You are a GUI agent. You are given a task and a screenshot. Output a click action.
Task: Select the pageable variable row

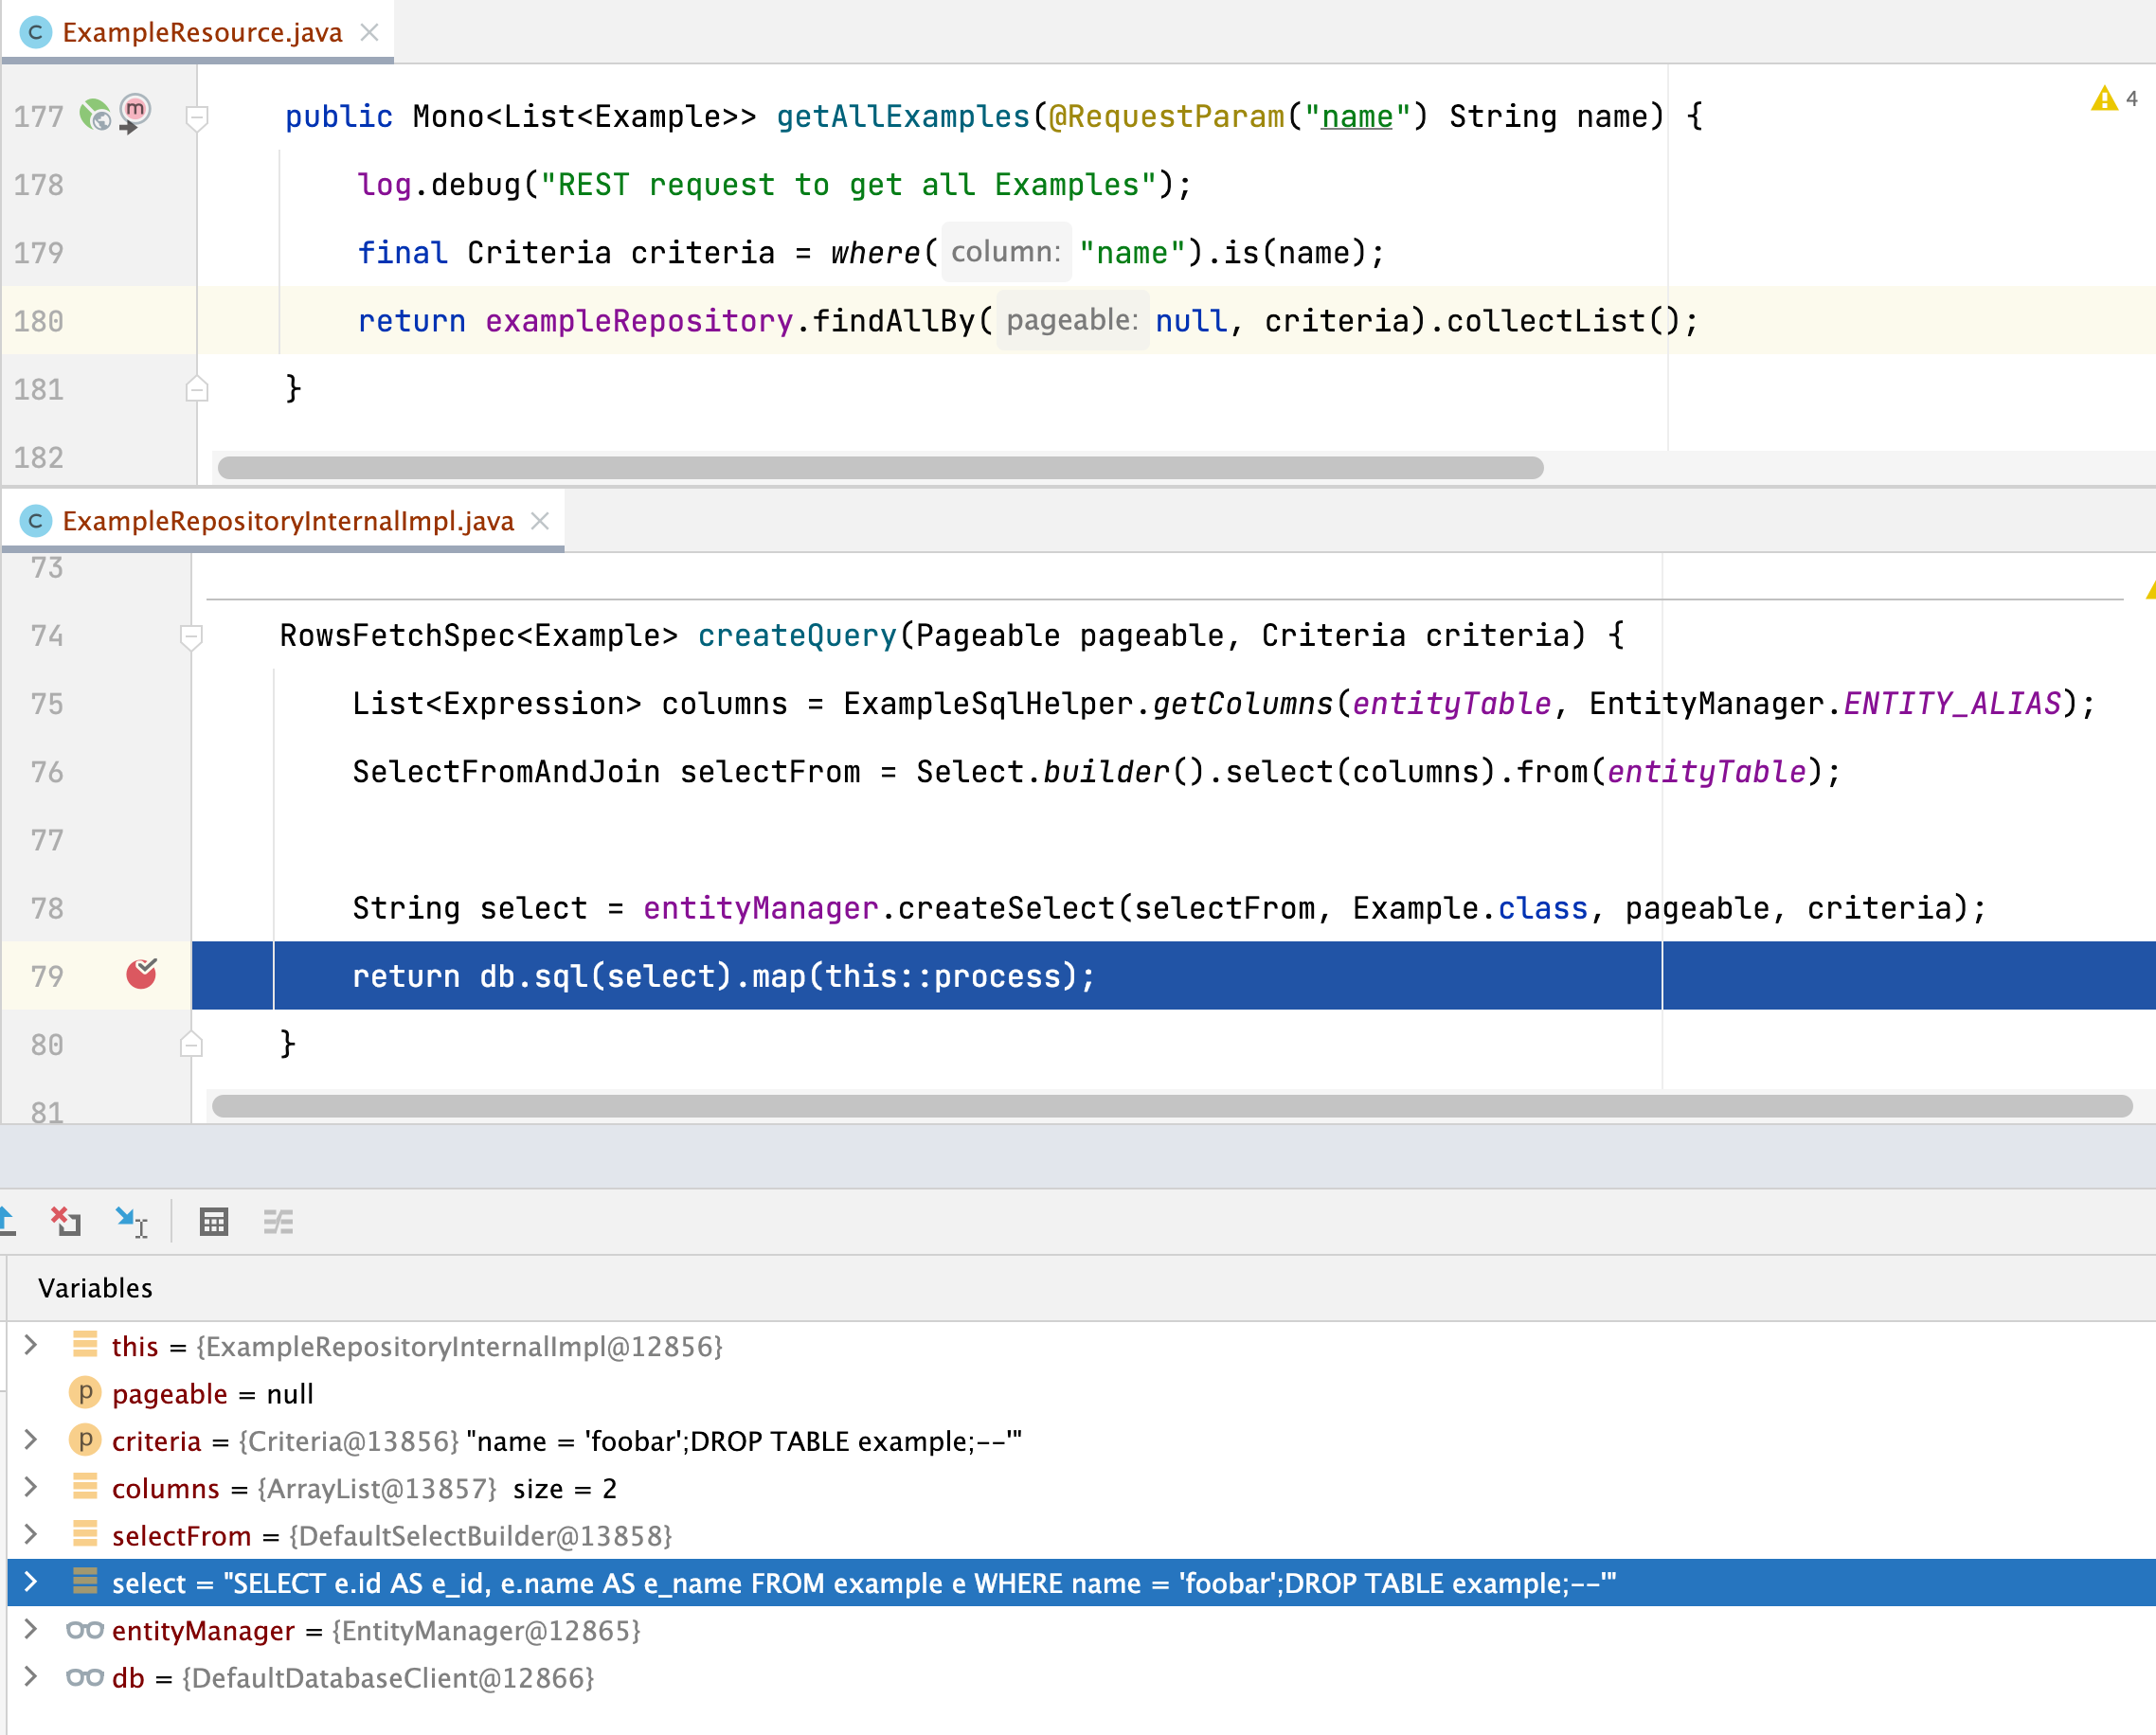(x=215, y=1394)
